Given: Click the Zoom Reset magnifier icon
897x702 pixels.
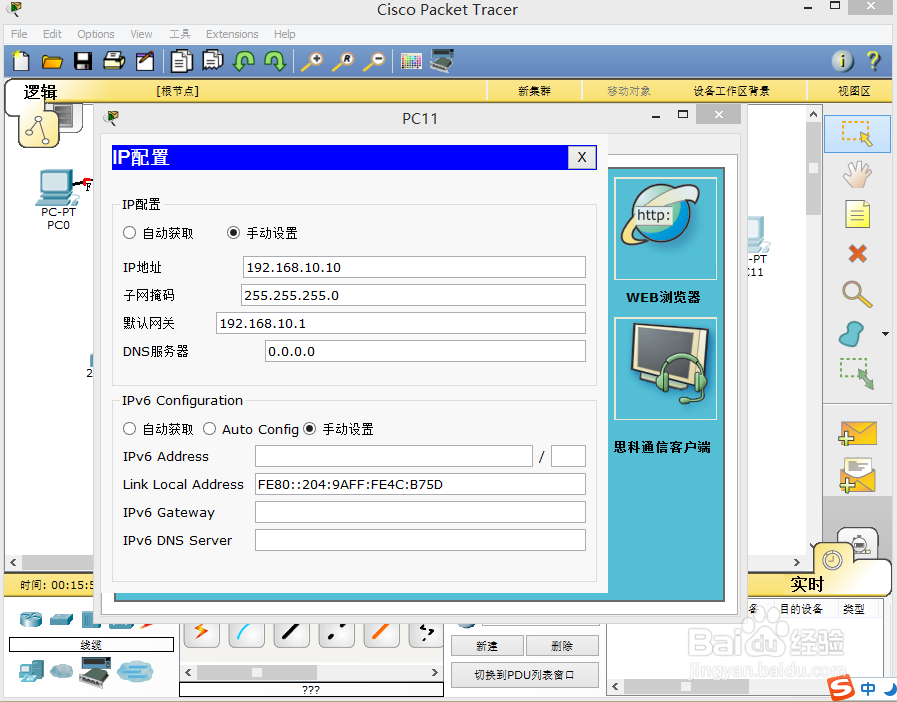Looking at the screenshot, I should [343, 61].
